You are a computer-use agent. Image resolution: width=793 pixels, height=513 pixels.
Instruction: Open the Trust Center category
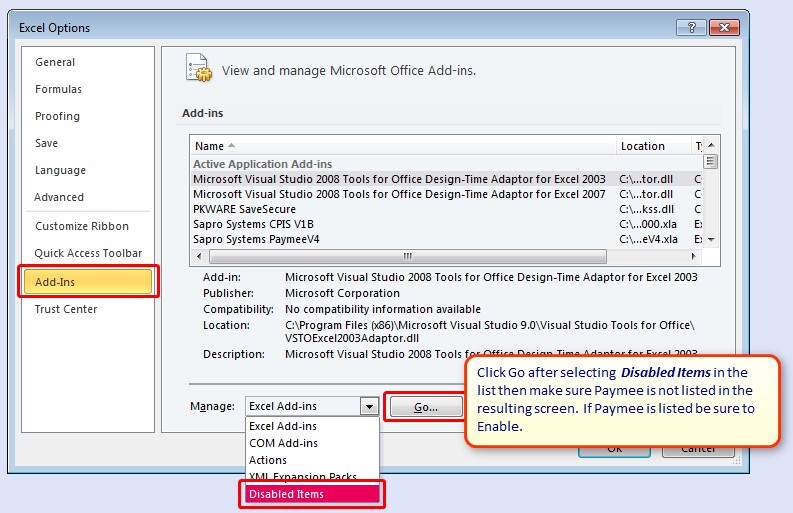tap(66, 309)
